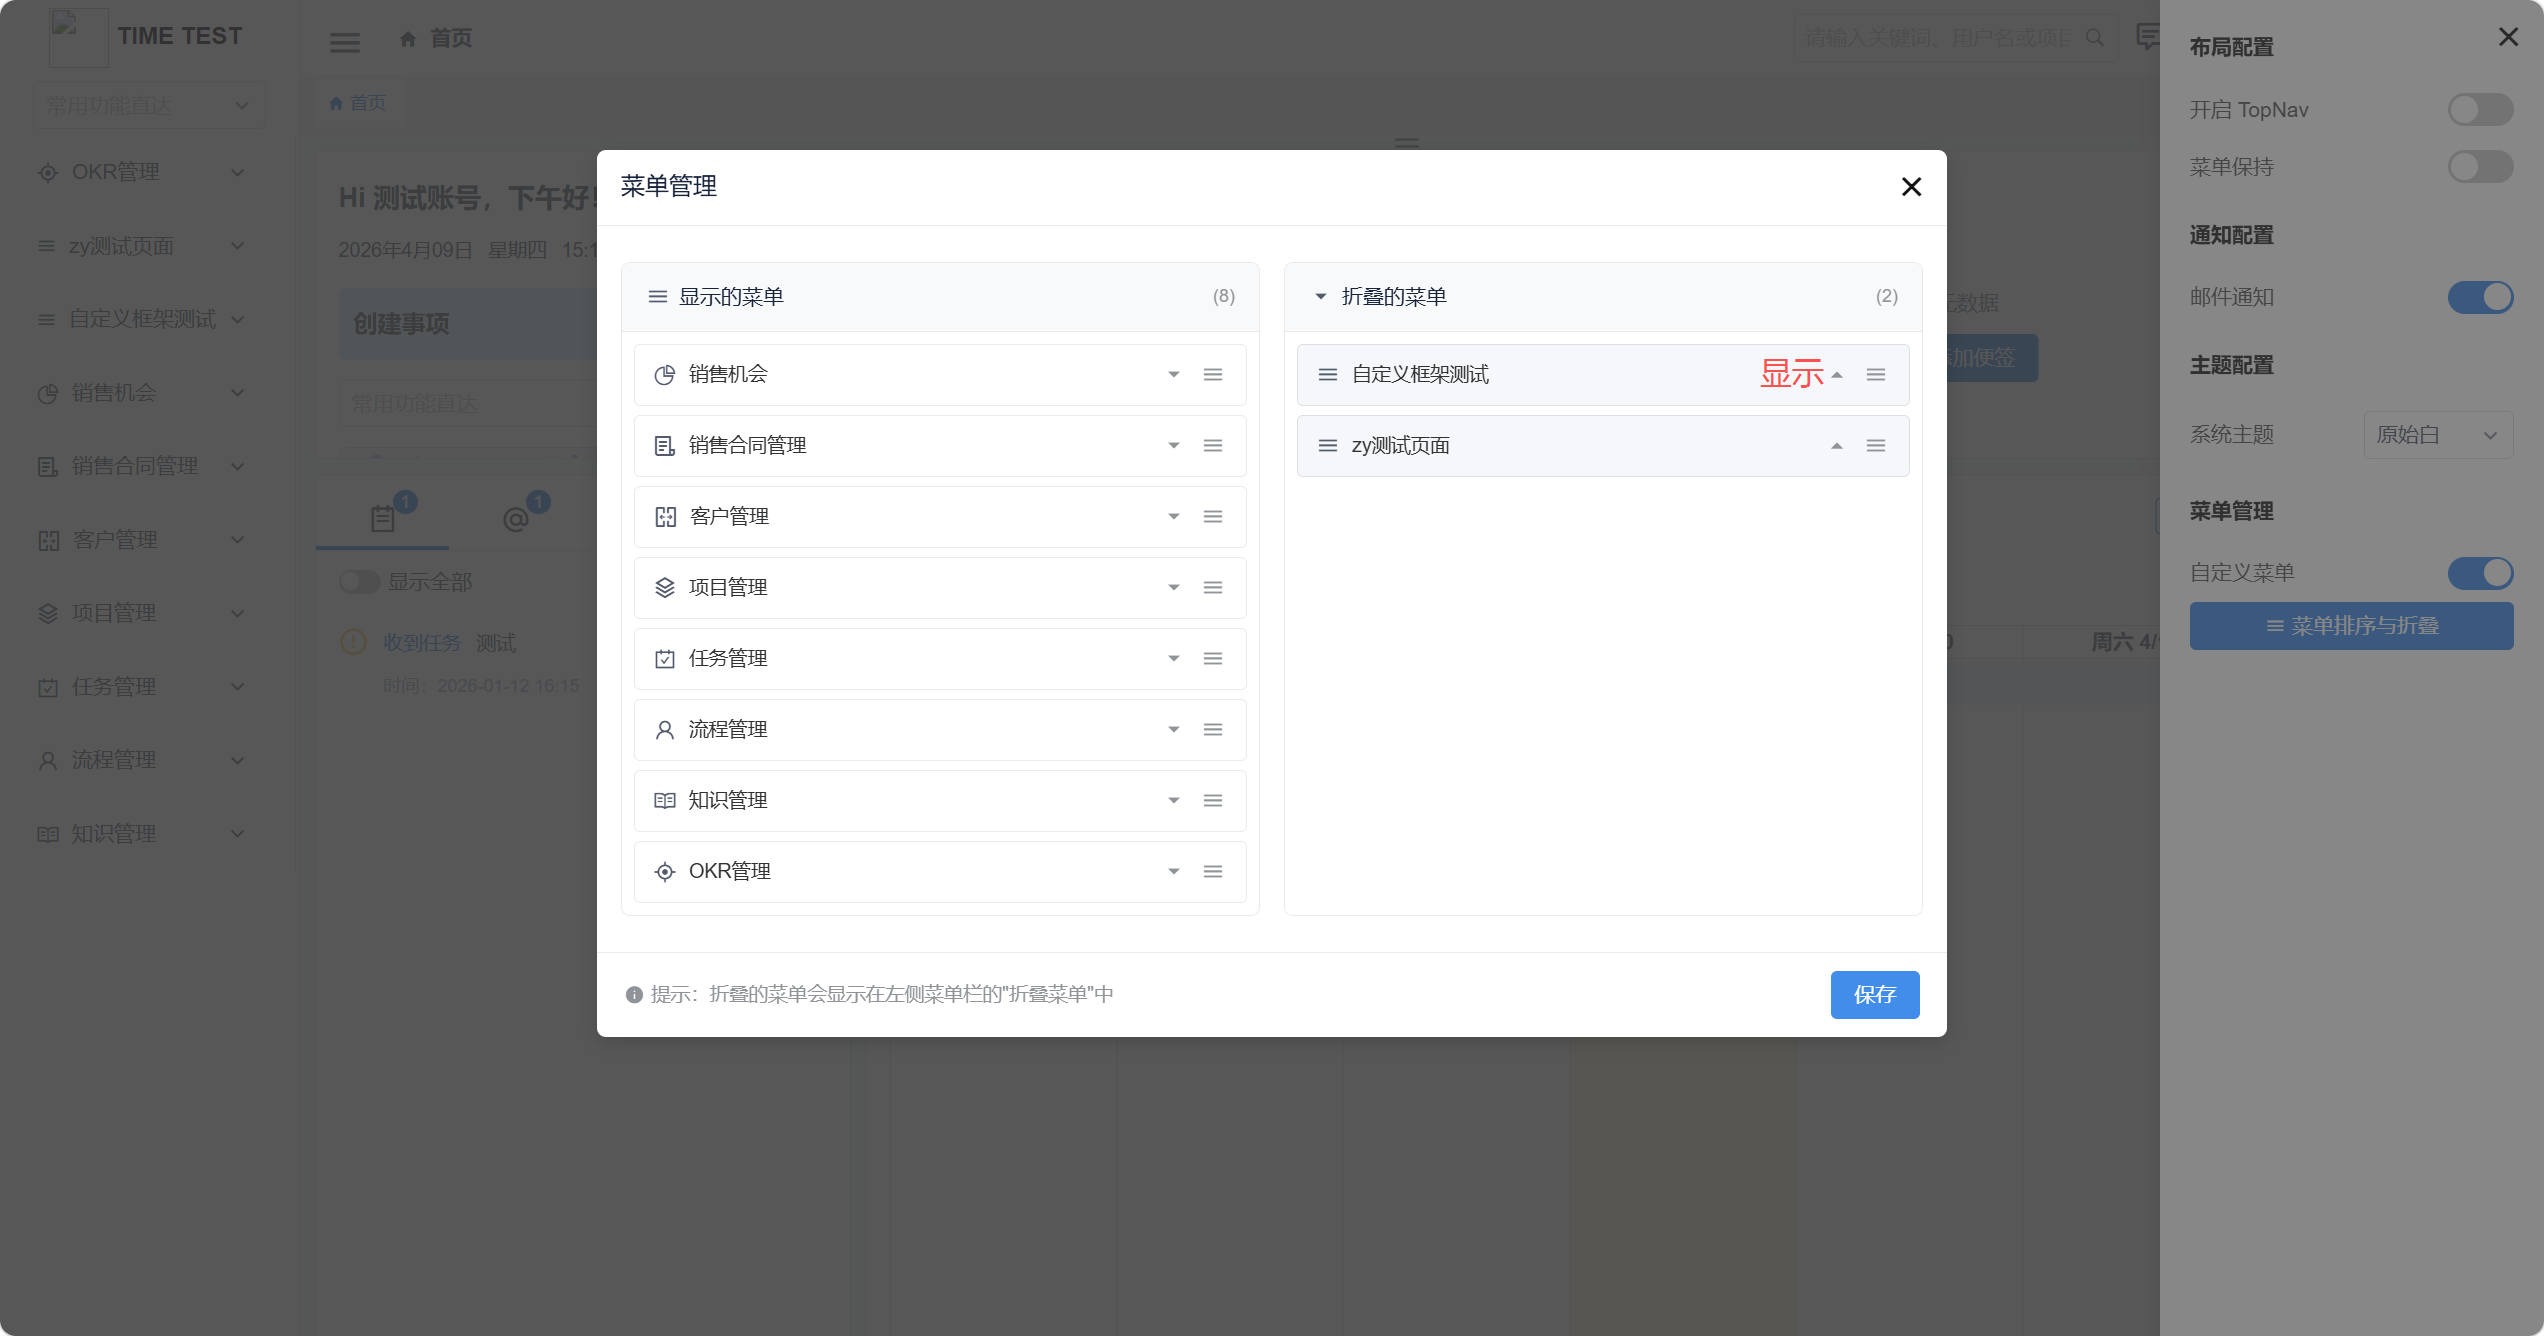2544x1336 pixels.
Task: Click the 知识管理 book icon in dialog
Action: (665, 801)
